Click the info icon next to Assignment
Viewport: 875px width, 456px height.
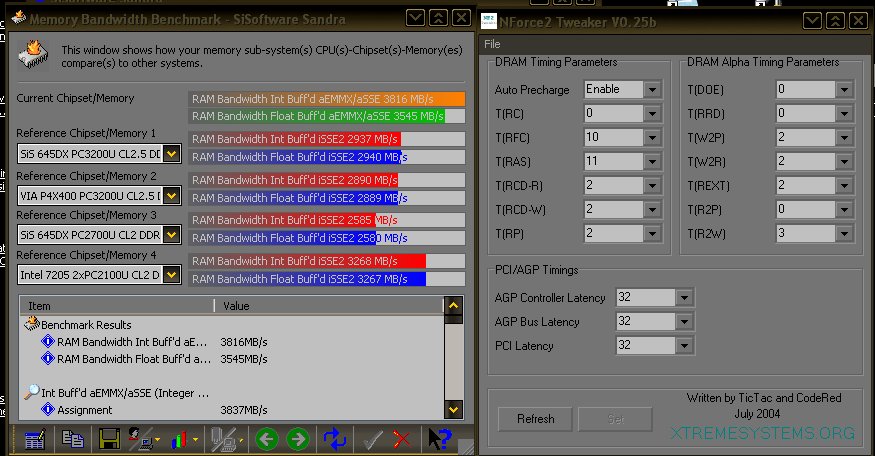point(48,410)
